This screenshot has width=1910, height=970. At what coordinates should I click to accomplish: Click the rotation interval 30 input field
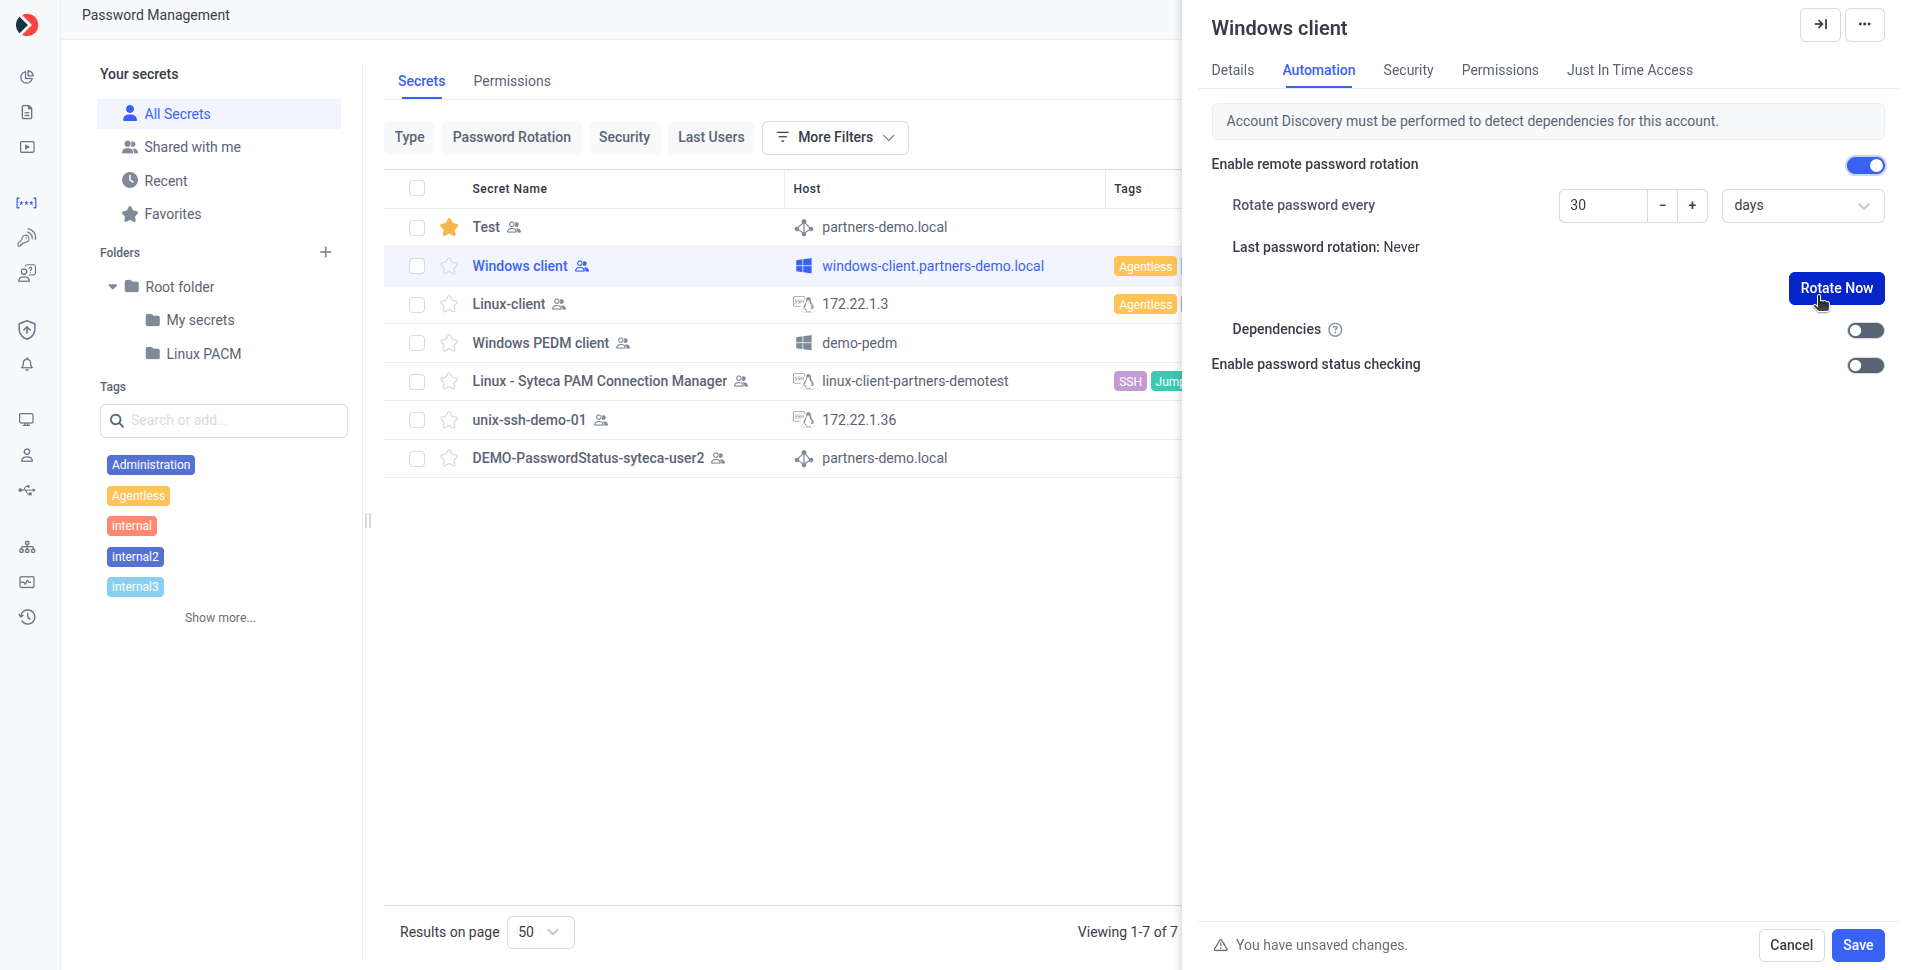(x=1602, y=206)
